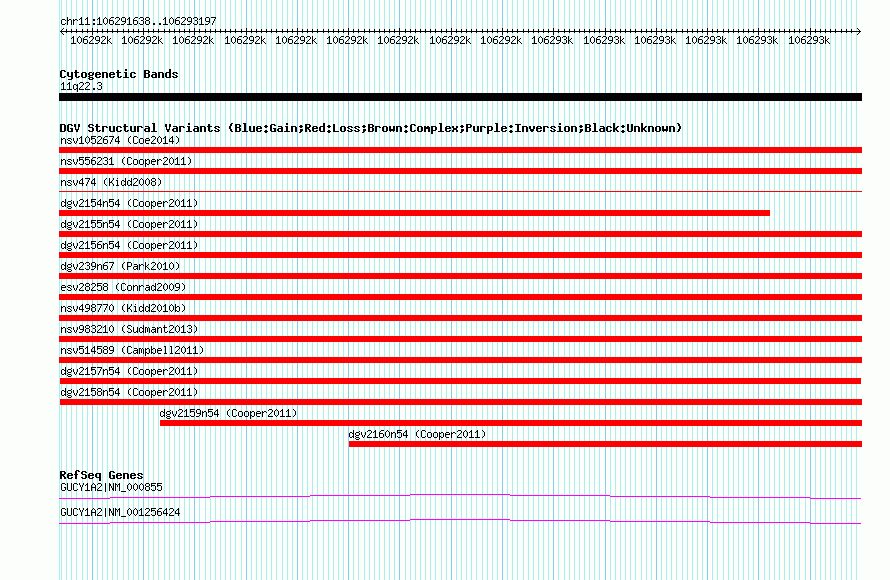Select the nsv556231 (Cooper2011) label

[x=126, y=161]
